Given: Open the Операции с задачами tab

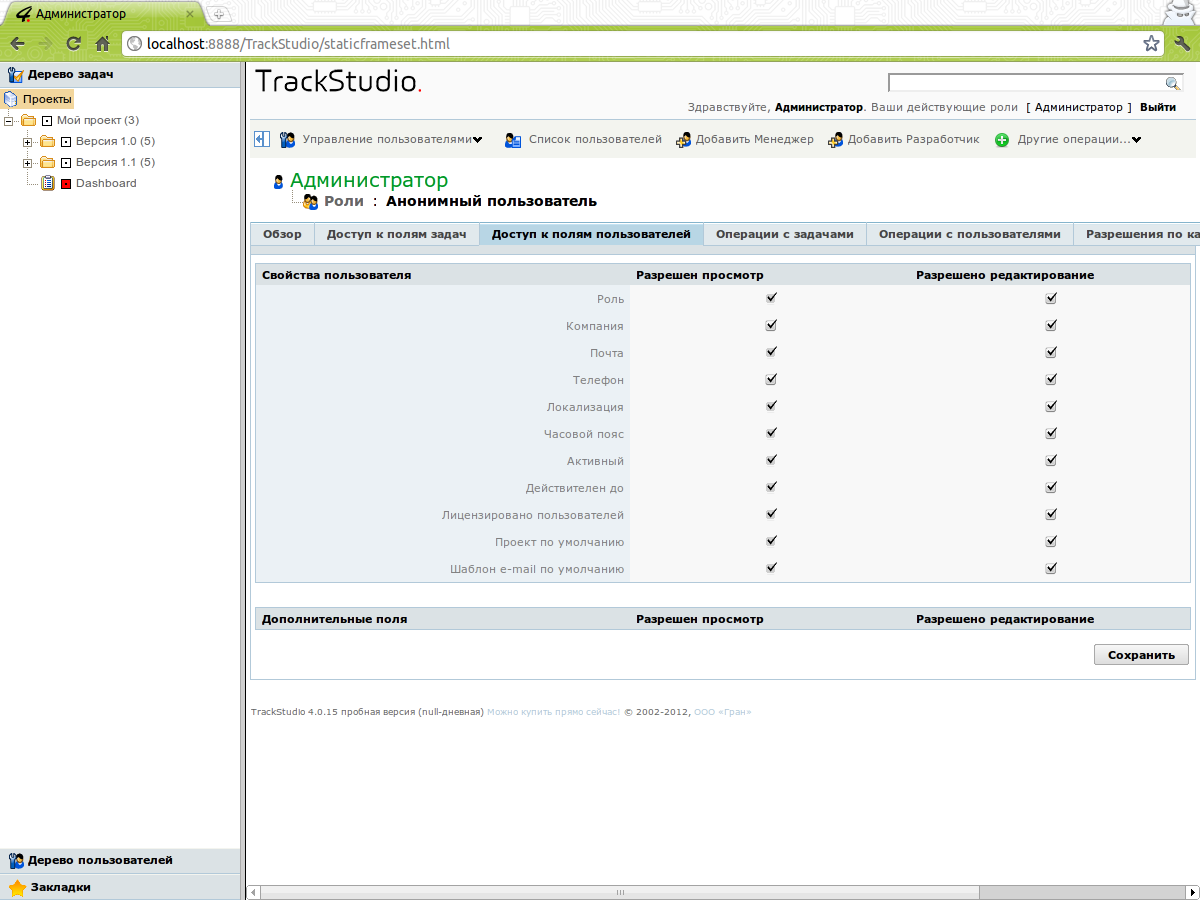Looking at the screenshot, I should pyautogui.click(x=785, y=234).
